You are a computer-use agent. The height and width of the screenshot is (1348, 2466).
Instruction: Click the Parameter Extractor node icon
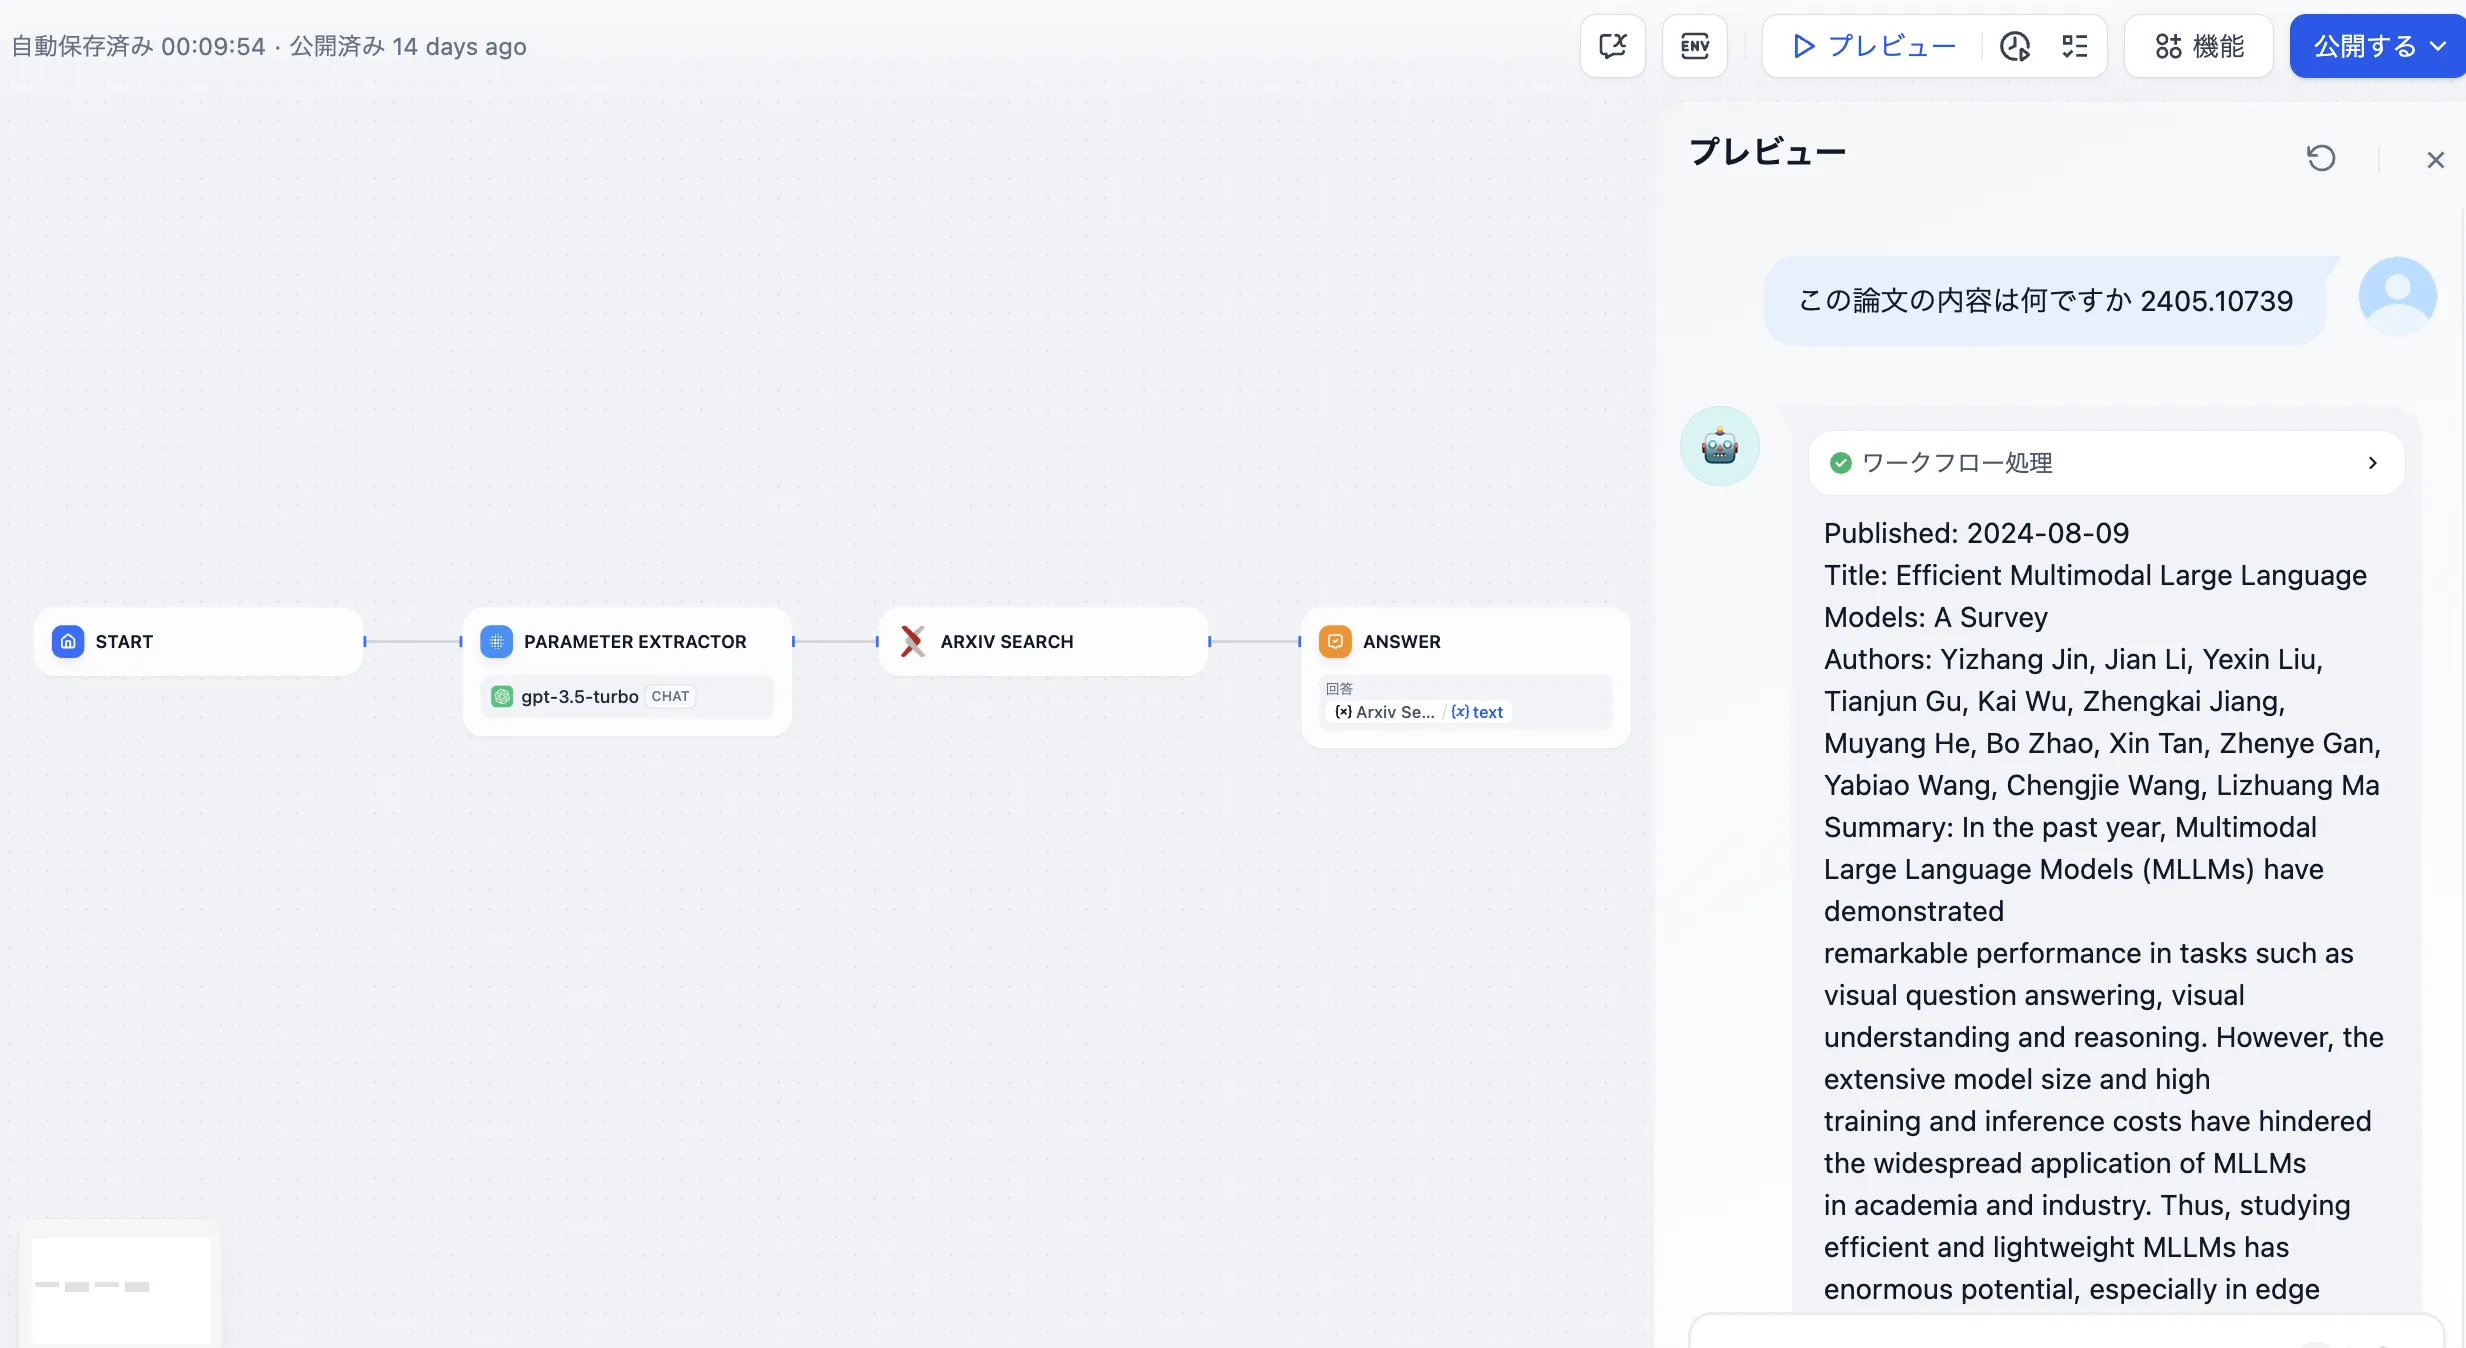coord(496,641)
